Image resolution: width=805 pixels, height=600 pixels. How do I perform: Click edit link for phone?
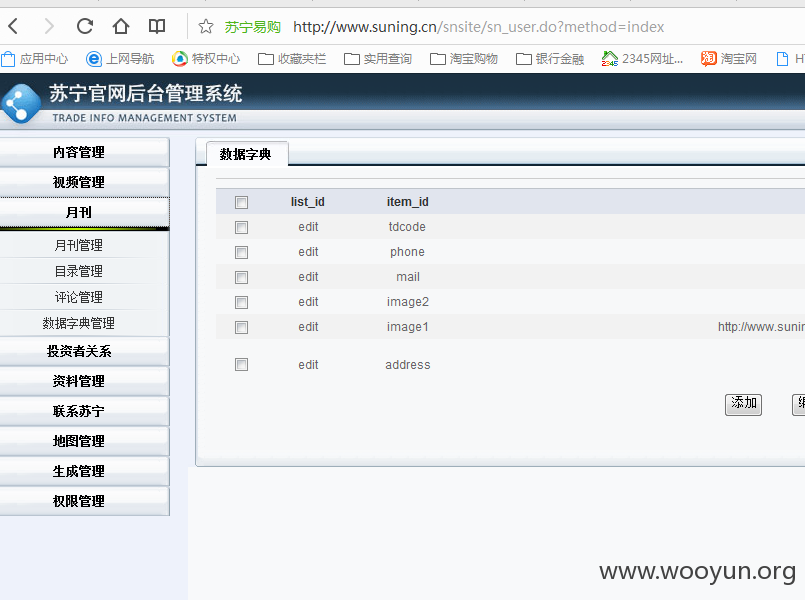coord(308,252)
